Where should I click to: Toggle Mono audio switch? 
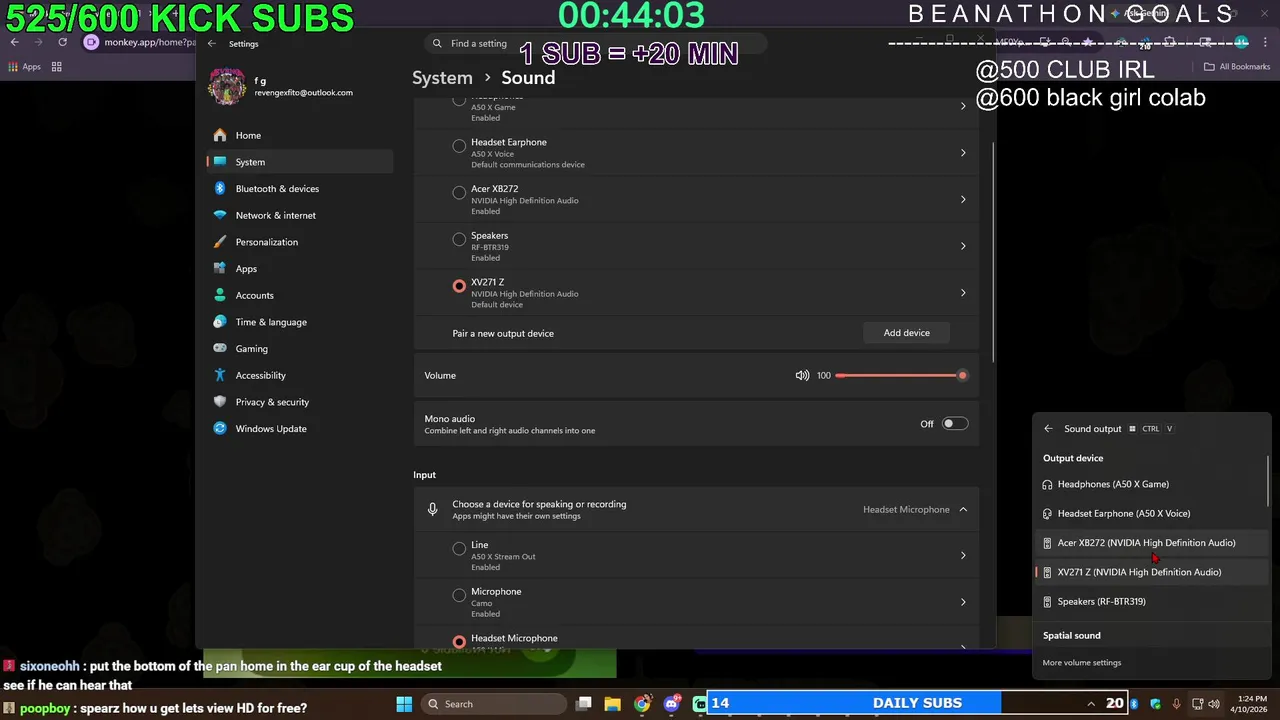pos(955,424)
